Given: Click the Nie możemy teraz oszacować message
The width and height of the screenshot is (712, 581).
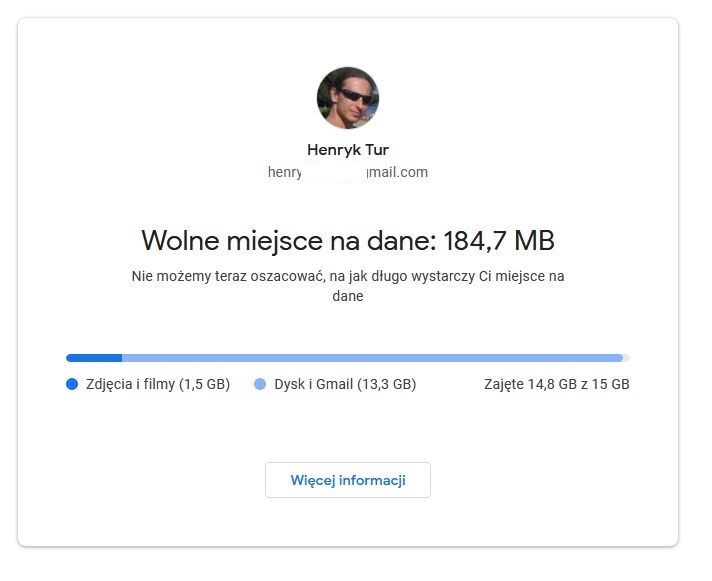Looking at the screenshot, I should click(x=348, y=286).
